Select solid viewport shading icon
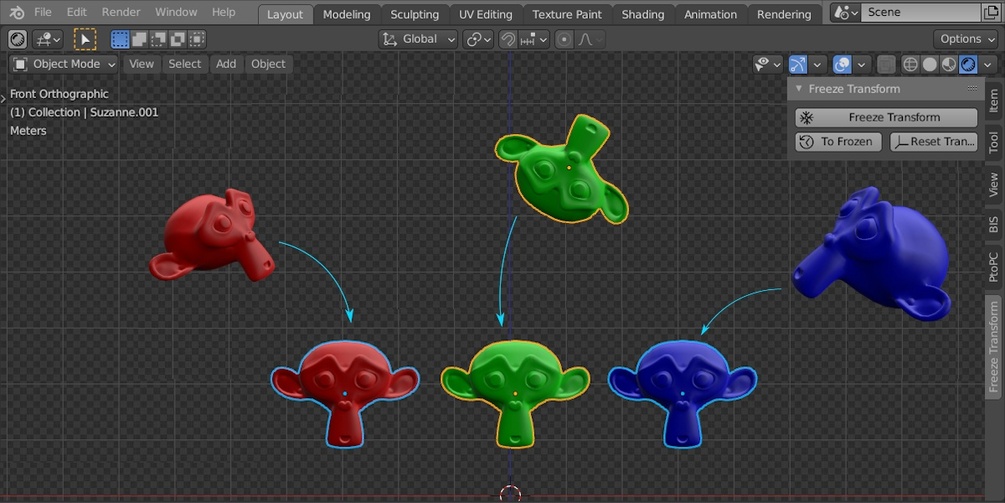 pyautogui.click(x=929, y=64)
